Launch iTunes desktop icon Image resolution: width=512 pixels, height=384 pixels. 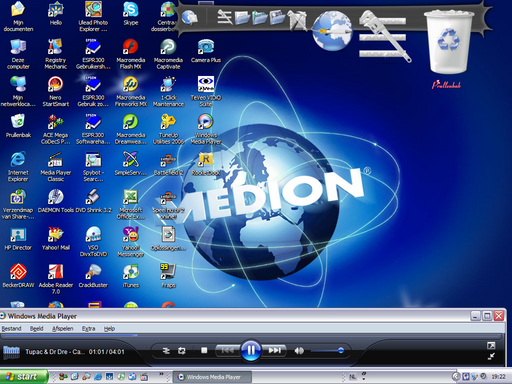coord(131,276)
